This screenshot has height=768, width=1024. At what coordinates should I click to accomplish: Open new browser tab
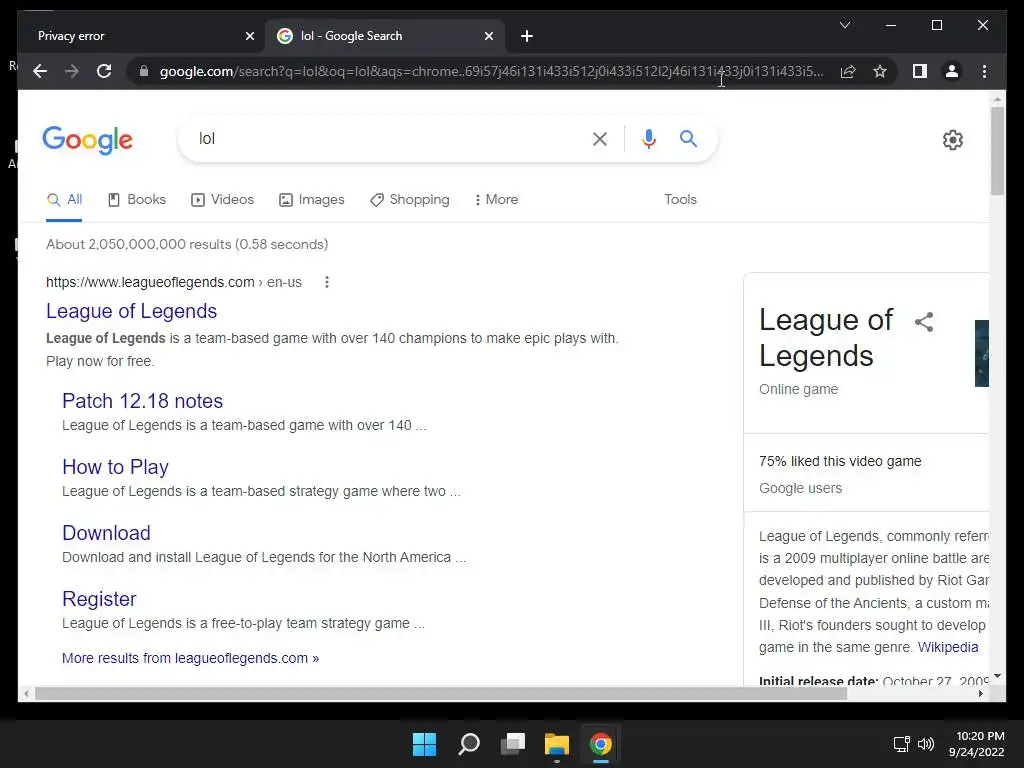coord(526,36)
